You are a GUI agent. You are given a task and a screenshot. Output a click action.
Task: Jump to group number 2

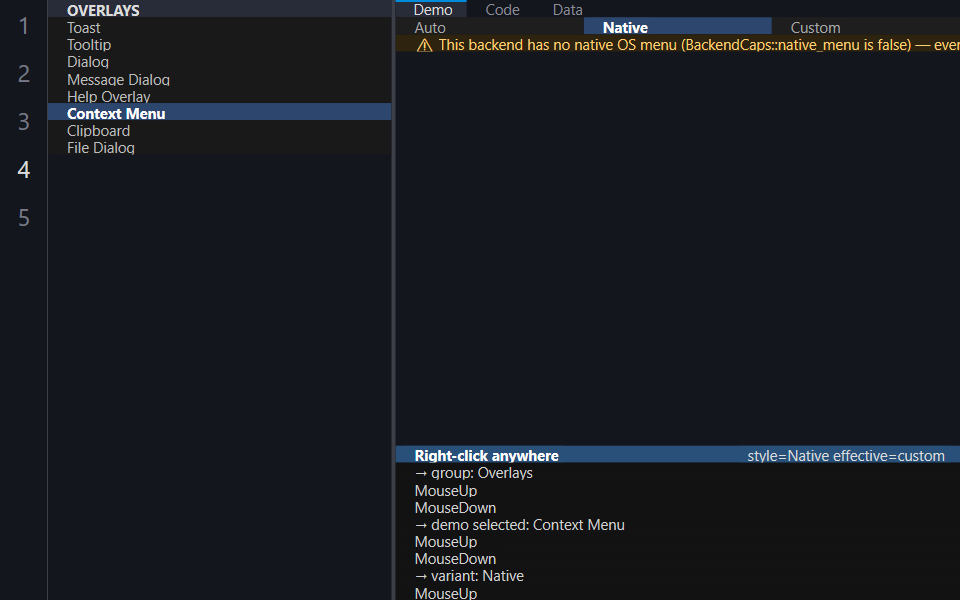24,73
